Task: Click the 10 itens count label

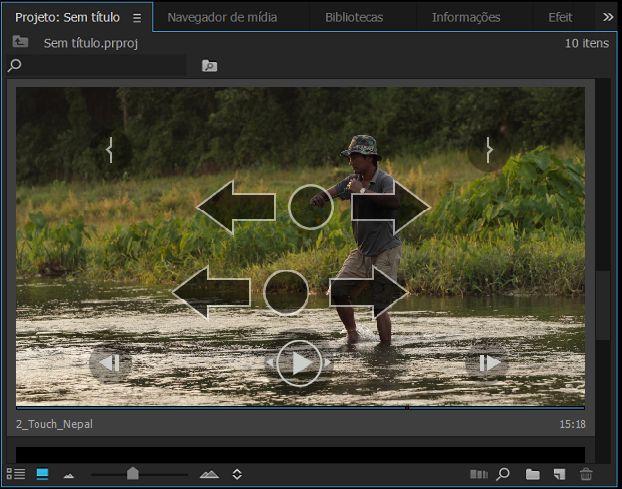Action: pyautogui.click(x=587, y=43)
